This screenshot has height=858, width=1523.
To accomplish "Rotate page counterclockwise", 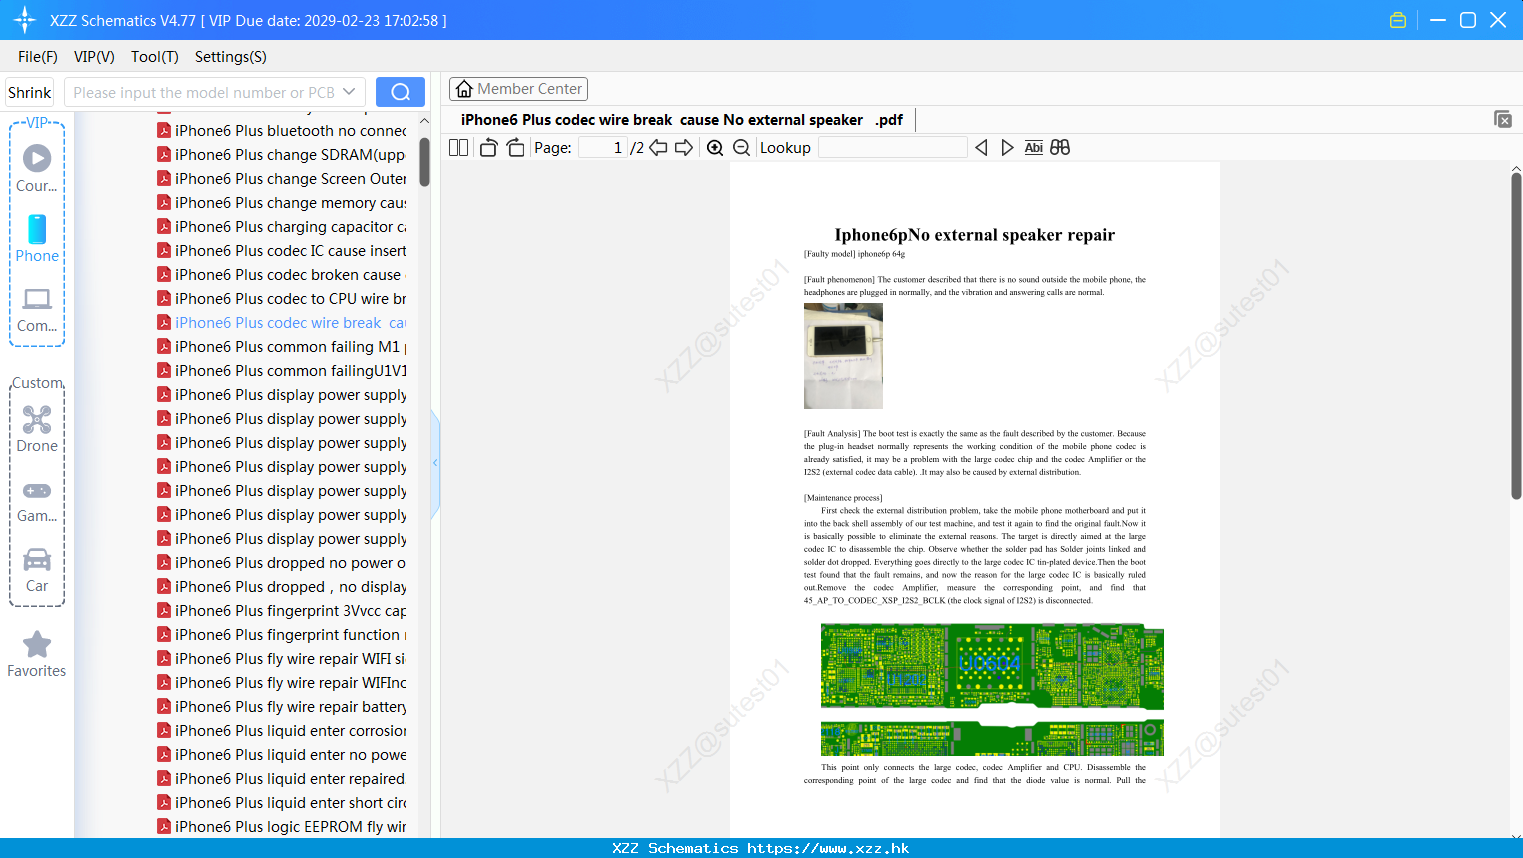I will 488,148.
